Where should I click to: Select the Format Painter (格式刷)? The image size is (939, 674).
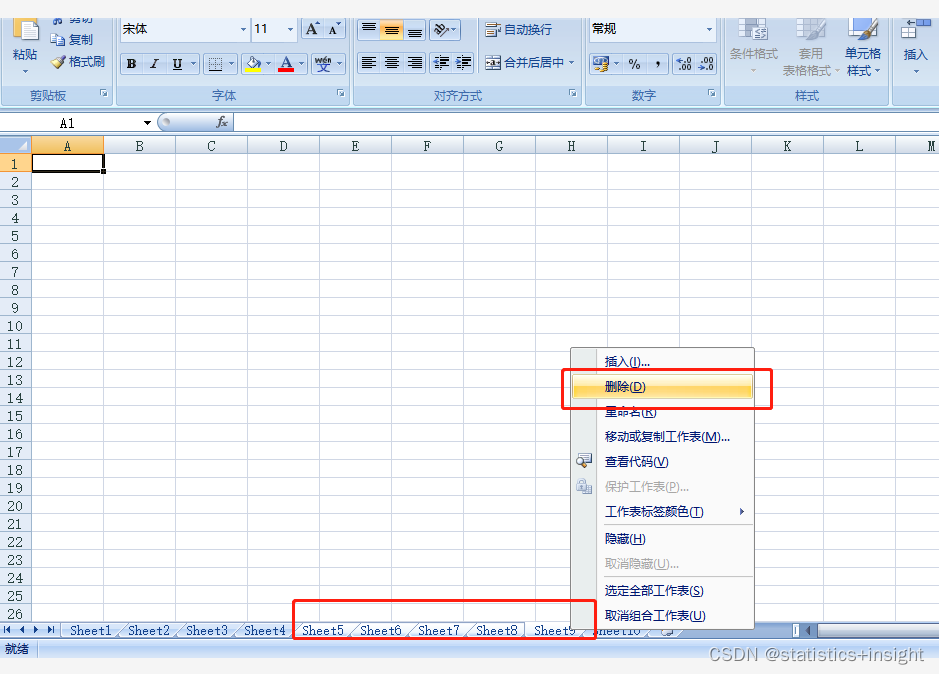78,61
